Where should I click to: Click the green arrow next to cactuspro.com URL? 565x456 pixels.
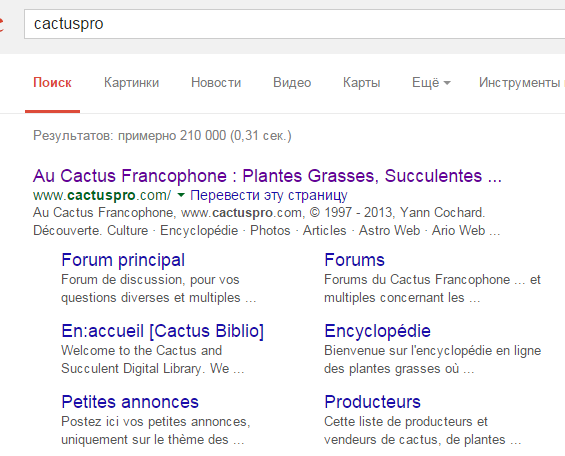click(181, 195)
